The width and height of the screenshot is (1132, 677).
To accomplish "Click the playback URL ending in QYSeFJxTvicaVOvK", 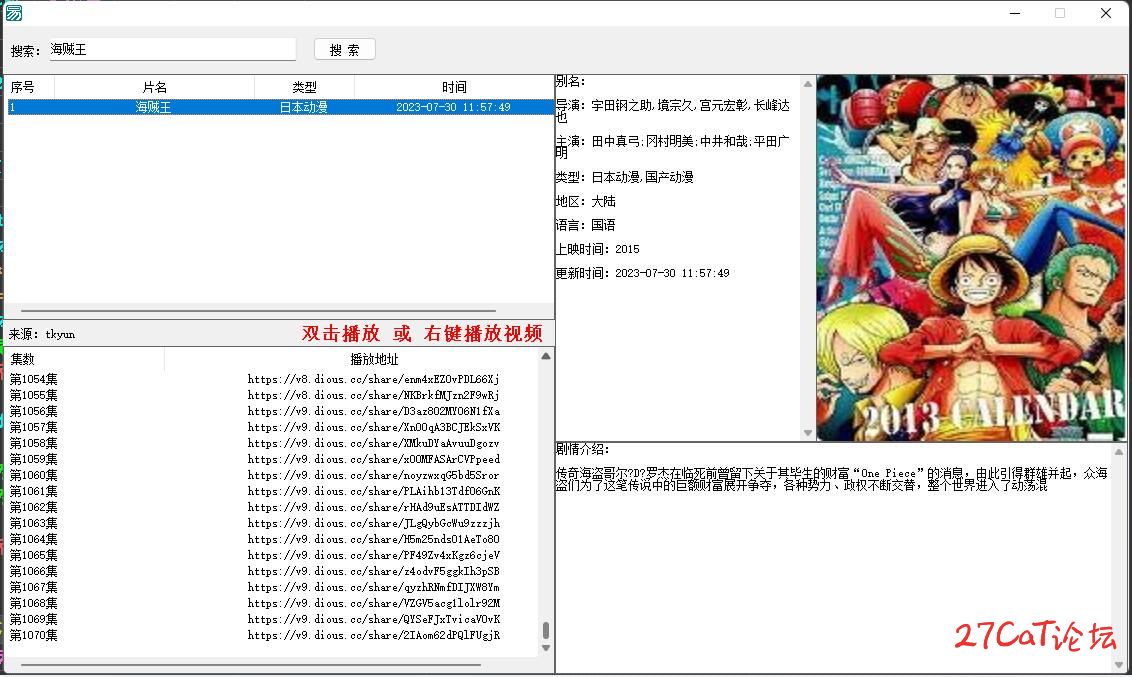I will pyautogui.click(x=373, y=619).
